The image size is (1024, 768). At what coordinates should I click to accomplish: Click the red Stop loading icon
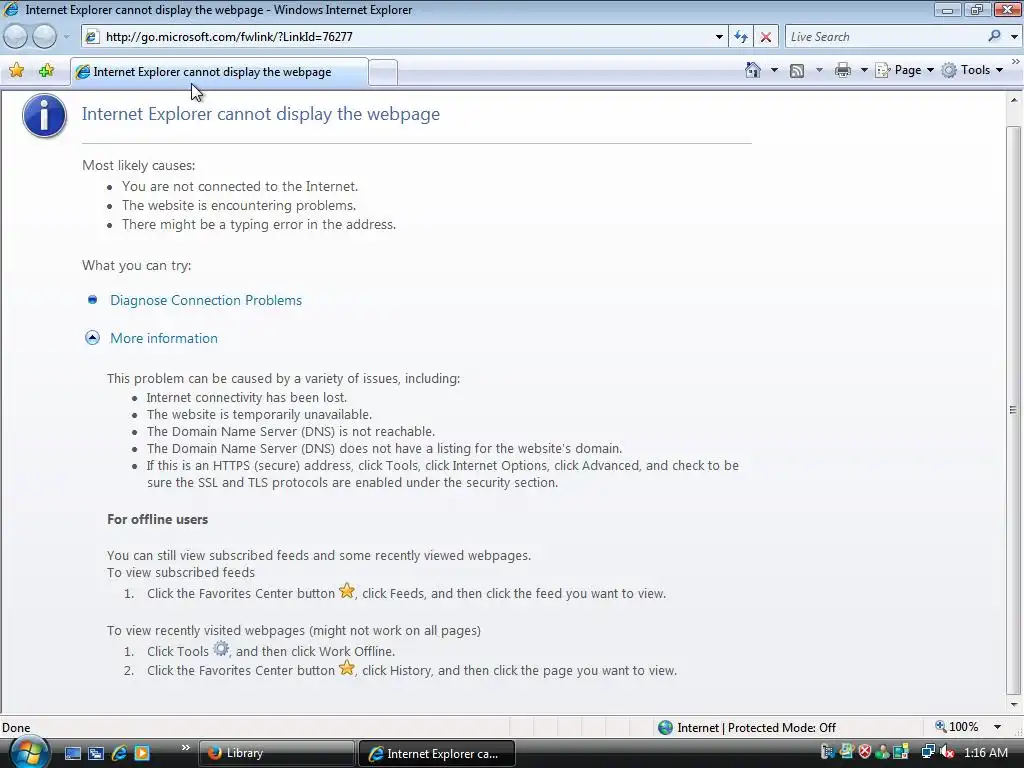[765, 37]
